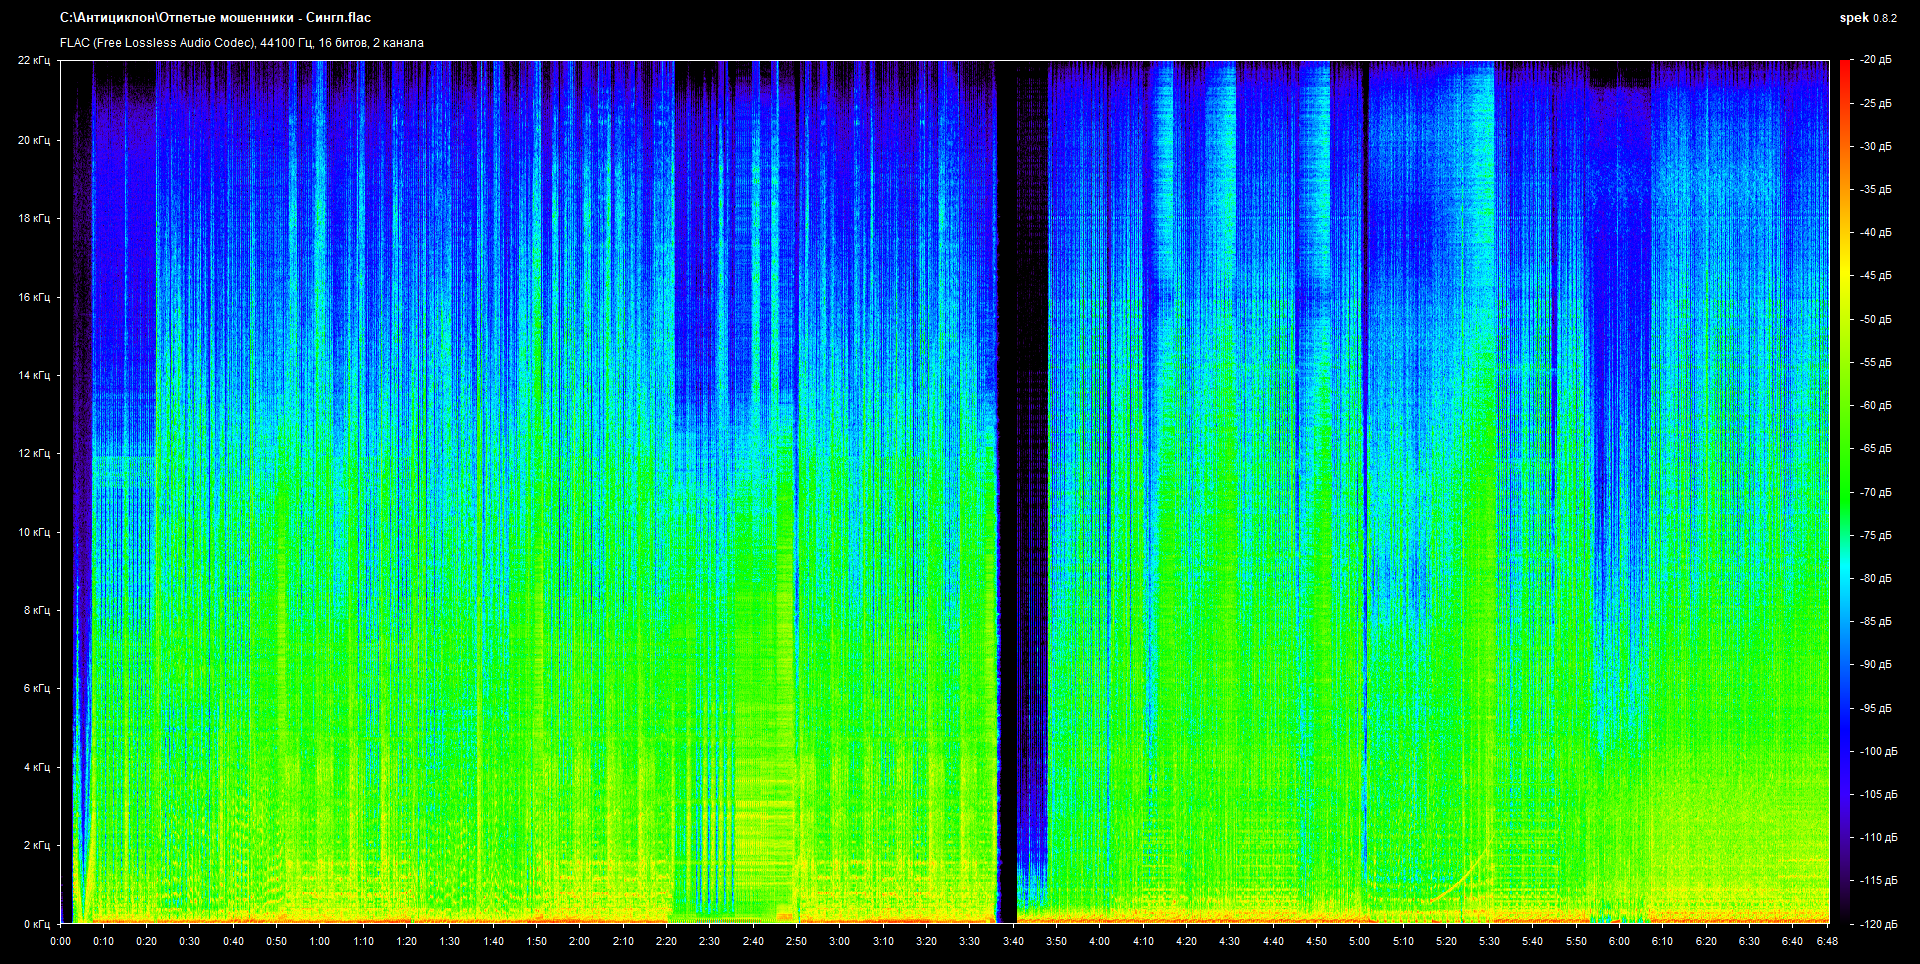Image resolution: width=1920 pixels, height=964 pixels.
Task: Click the -20 дБ scale label
Action: coord(1876,60)
